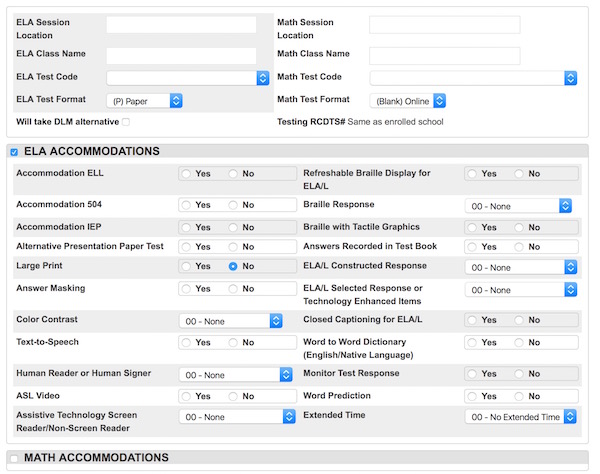
Task: Select No for Word to Word Dictionary
Action: tap(519, 342)
